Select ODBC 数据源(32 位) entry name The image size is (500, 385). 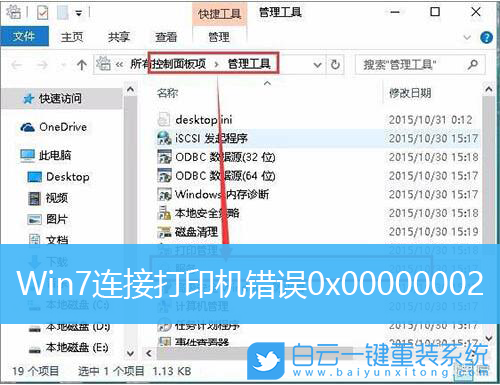click(225, 157)
